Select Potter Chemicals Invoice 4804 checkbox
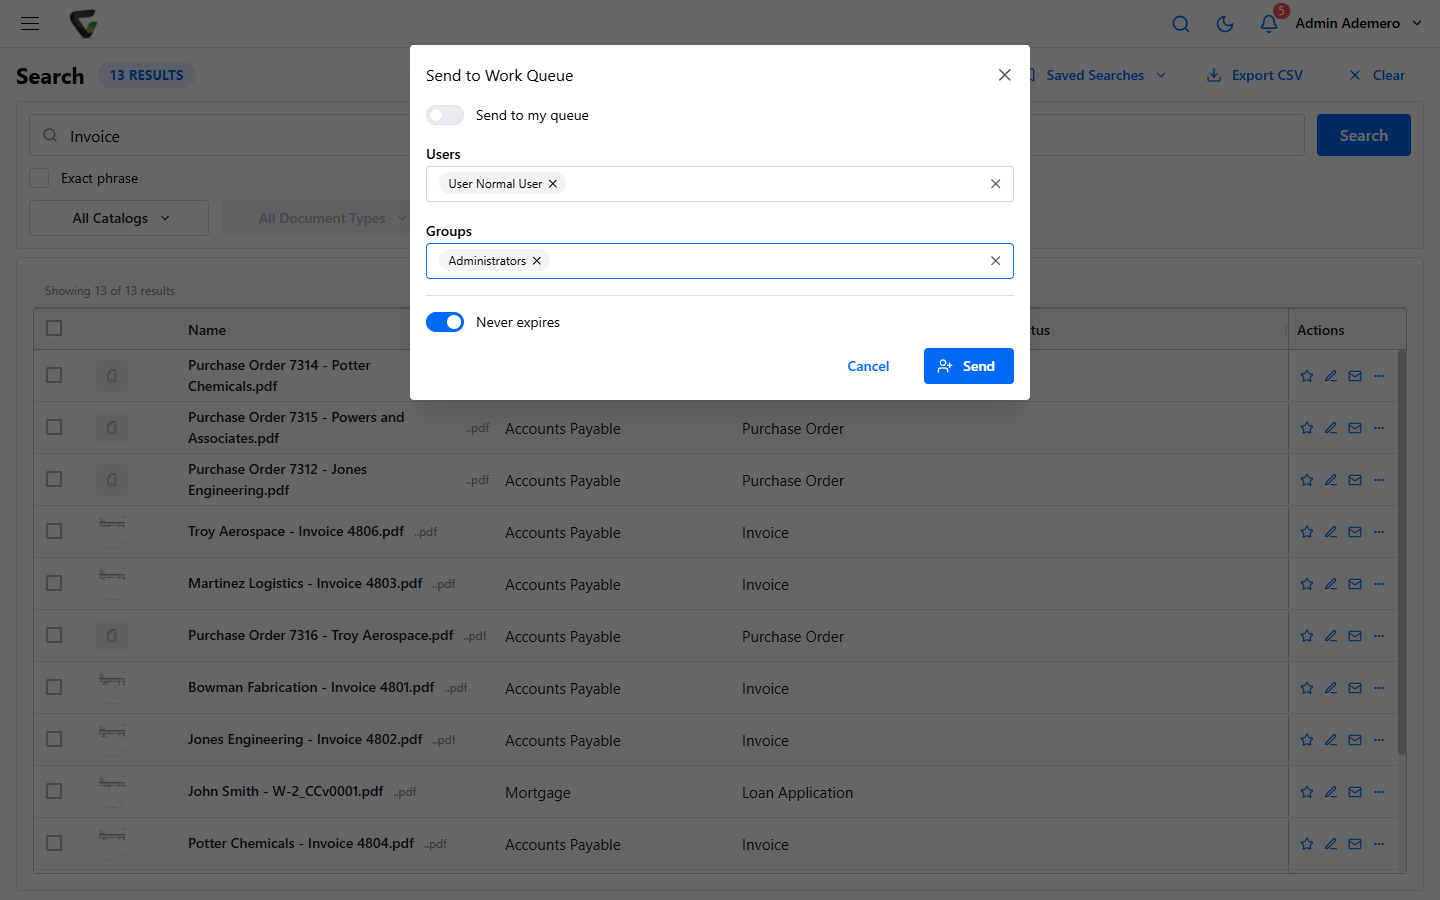 coord(54,843)
